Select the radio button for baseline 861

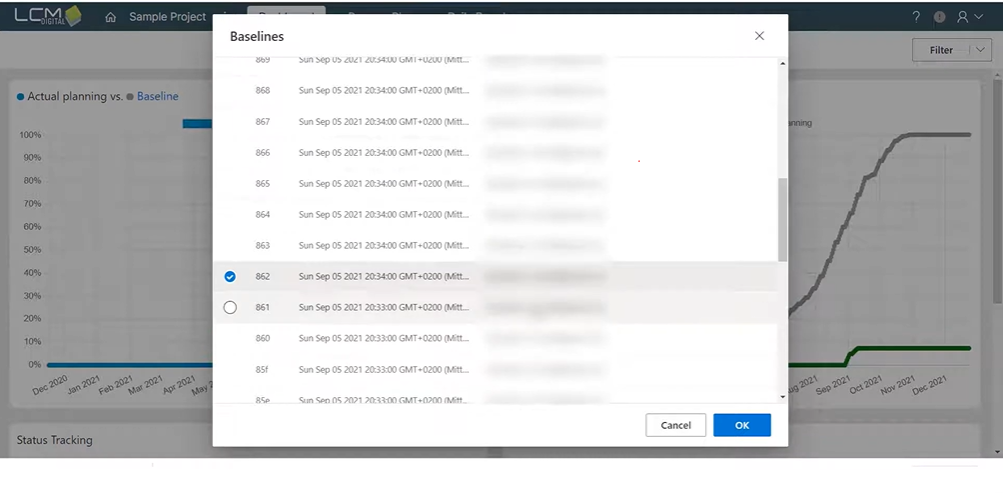click(230, 308)
